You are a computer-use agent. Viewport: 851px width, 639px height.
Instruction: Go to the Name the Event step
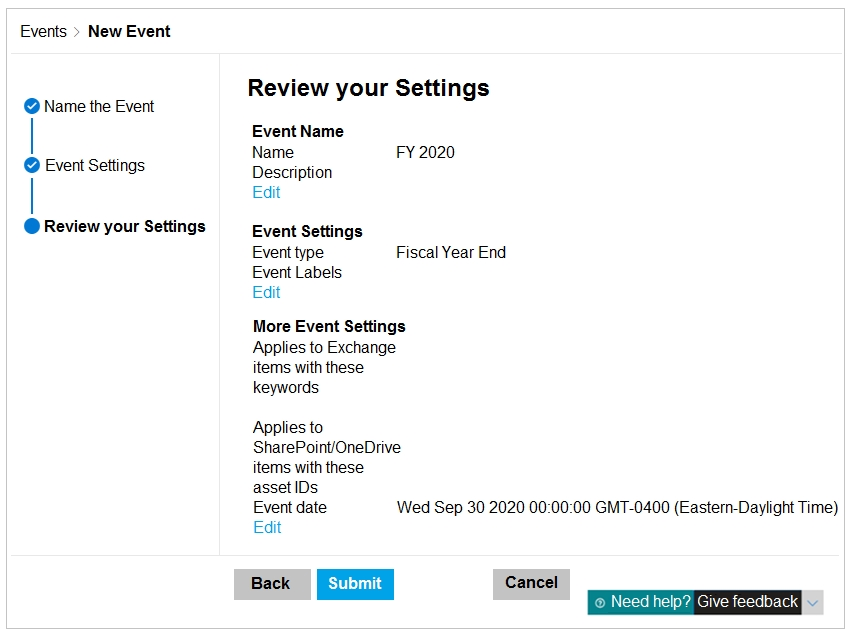coord(99,106)
